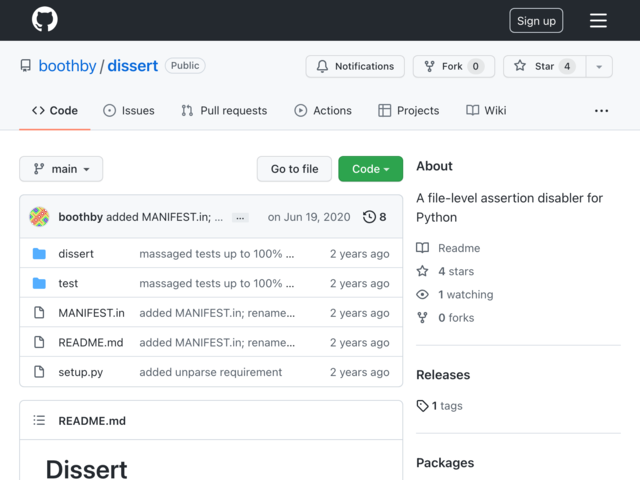This screenshot has height=480, width=640.
Task: Click the README.md header title link
Action: pyautogui.click(x=92, y=421)
